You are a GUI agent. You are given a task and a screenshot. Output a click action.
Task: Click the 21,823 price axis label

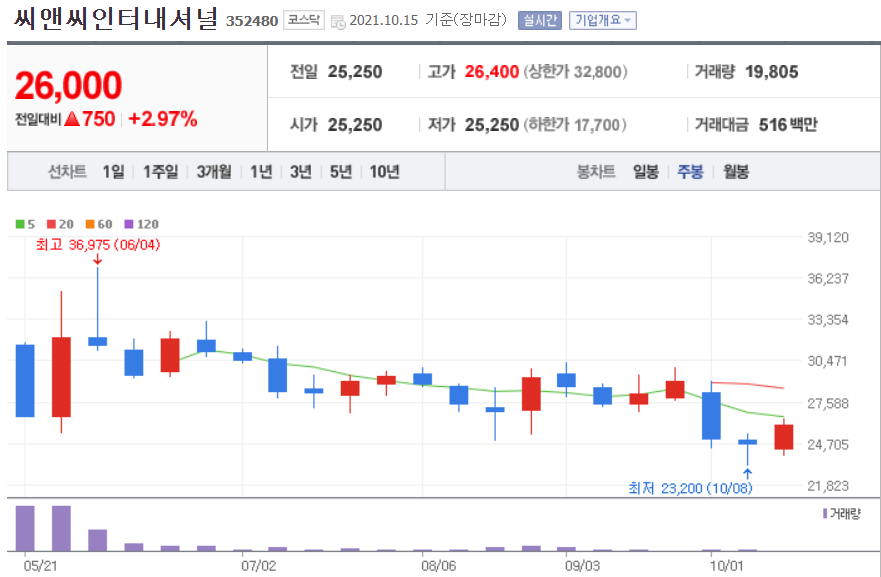[828, 485]
